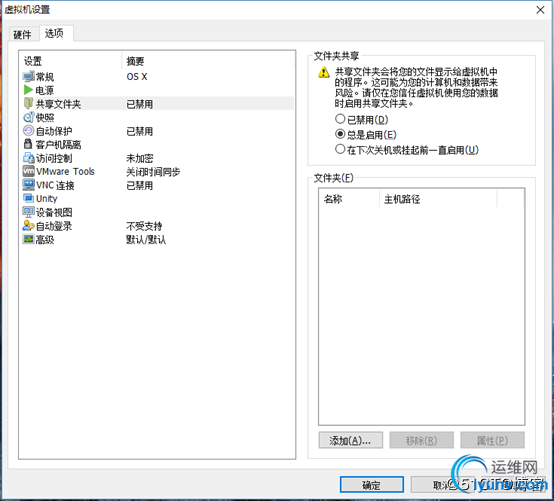
Task: Select the 快照 row label
Action: tap(45, 117)
